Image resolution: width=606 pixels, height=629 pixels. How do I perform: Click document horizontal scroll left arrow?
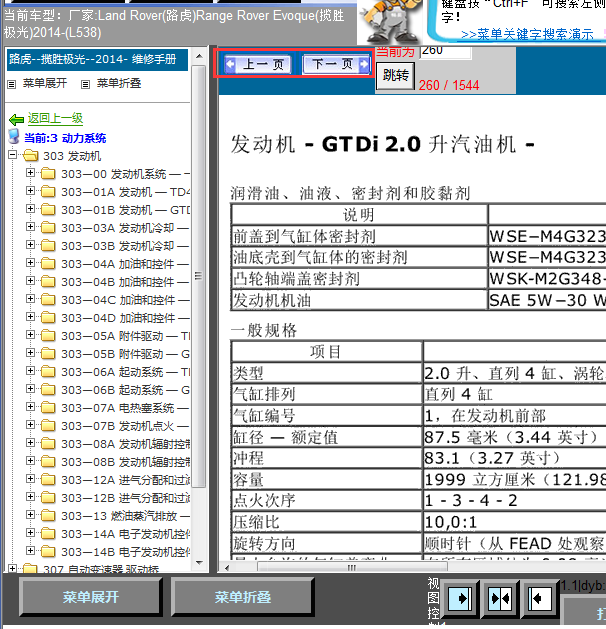227,568
